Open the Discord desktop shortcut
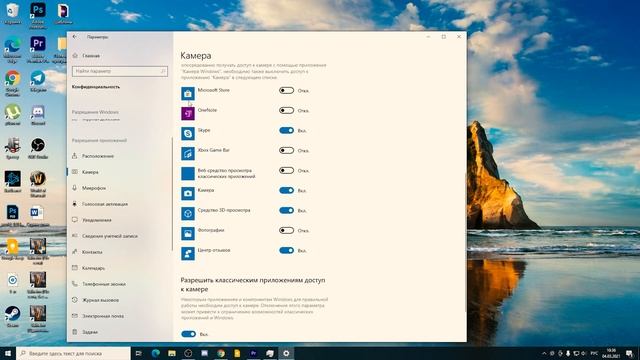The image size is (640, 360). (38, 114)
